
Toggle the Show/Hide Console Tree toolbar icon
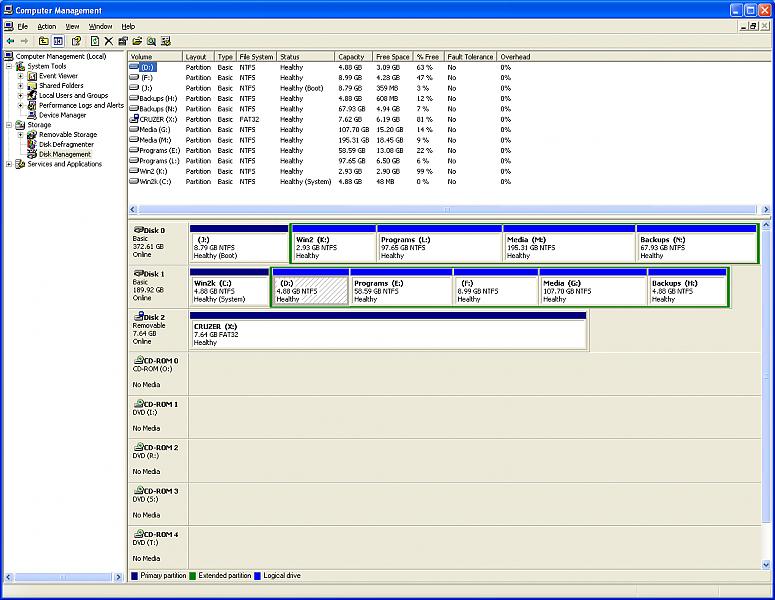58,41
